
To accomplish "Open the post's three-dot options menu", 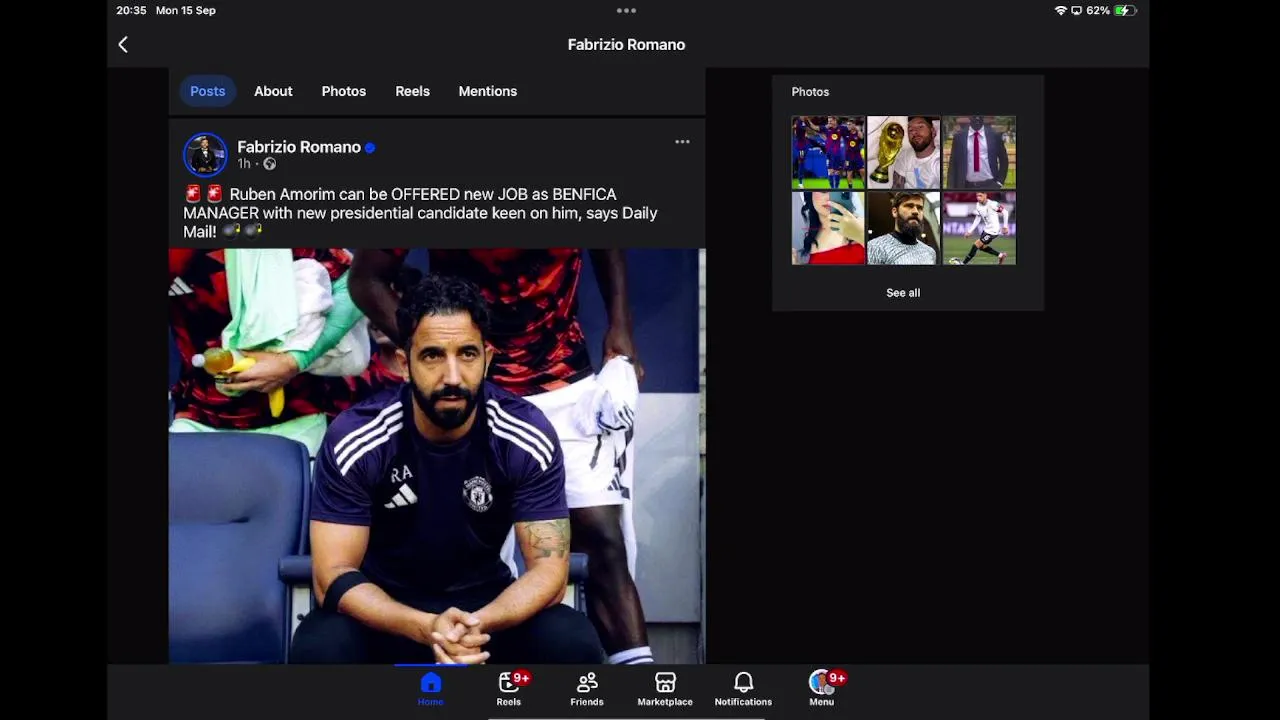I will tap(682, 142).
